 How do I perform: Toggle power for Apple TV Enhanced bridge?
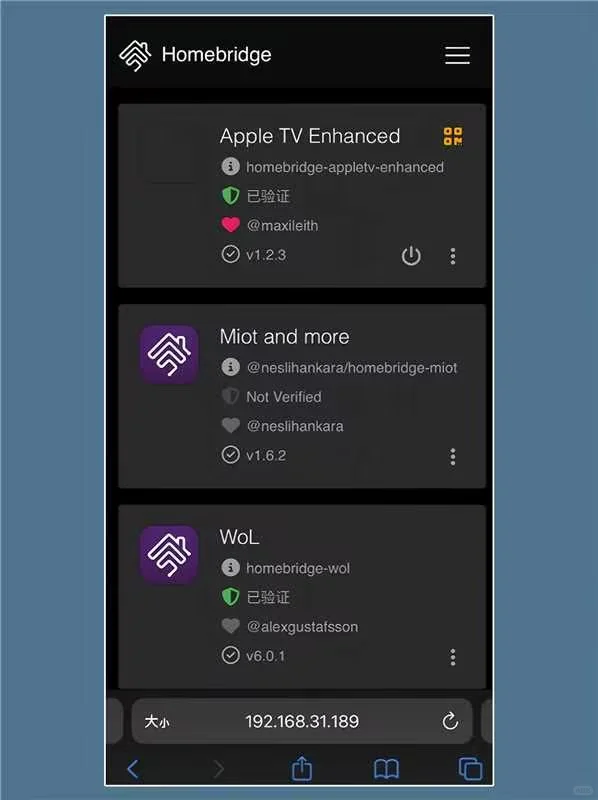tap(411, 256)
